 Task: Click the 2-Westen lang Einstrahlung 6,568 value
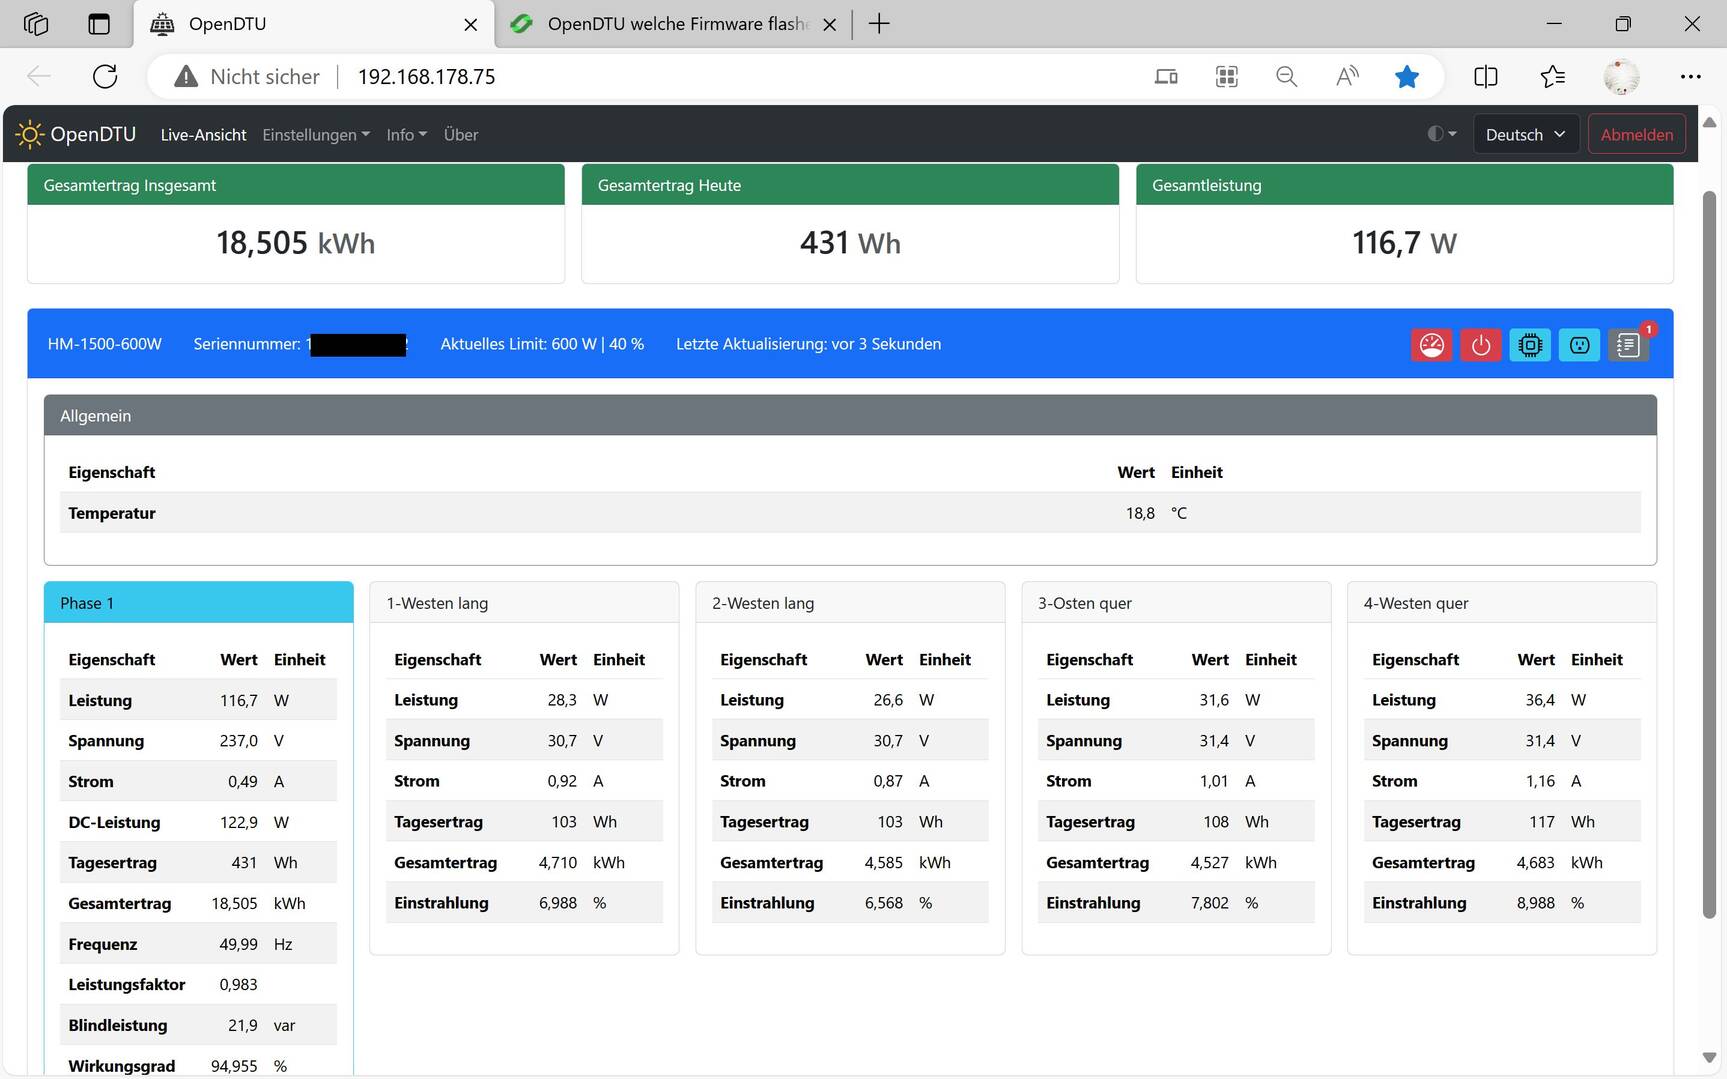tap(884, 903)
